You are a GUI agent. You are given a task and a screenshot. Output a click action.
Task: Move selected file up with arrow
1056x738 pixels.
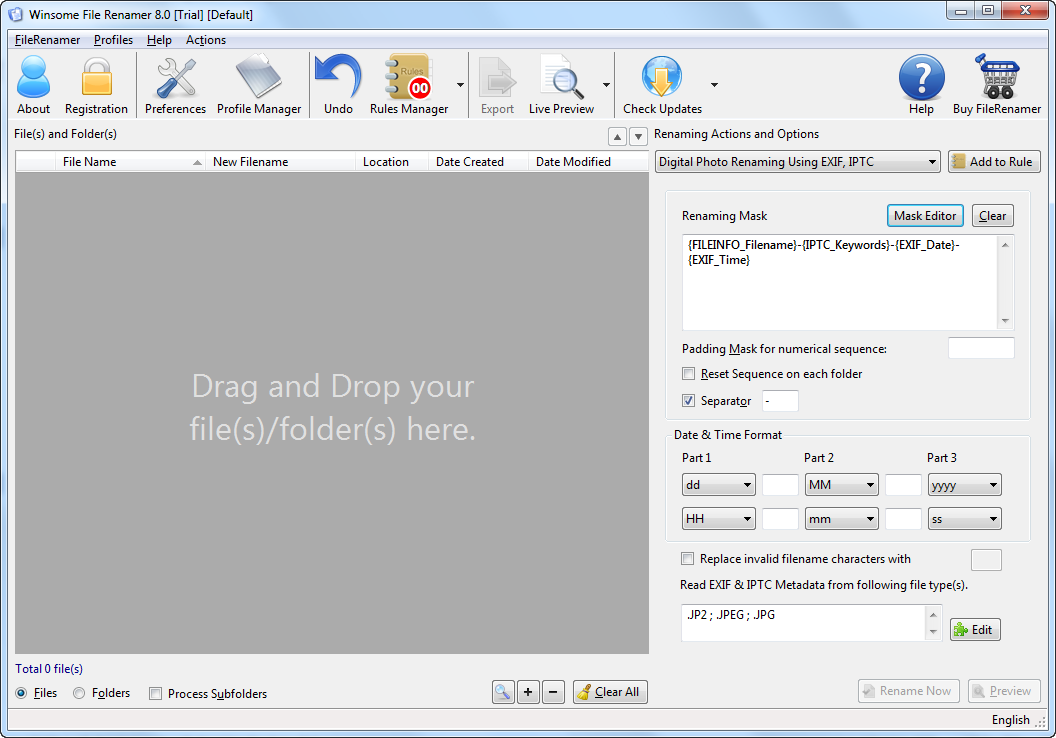pos(617,137)
